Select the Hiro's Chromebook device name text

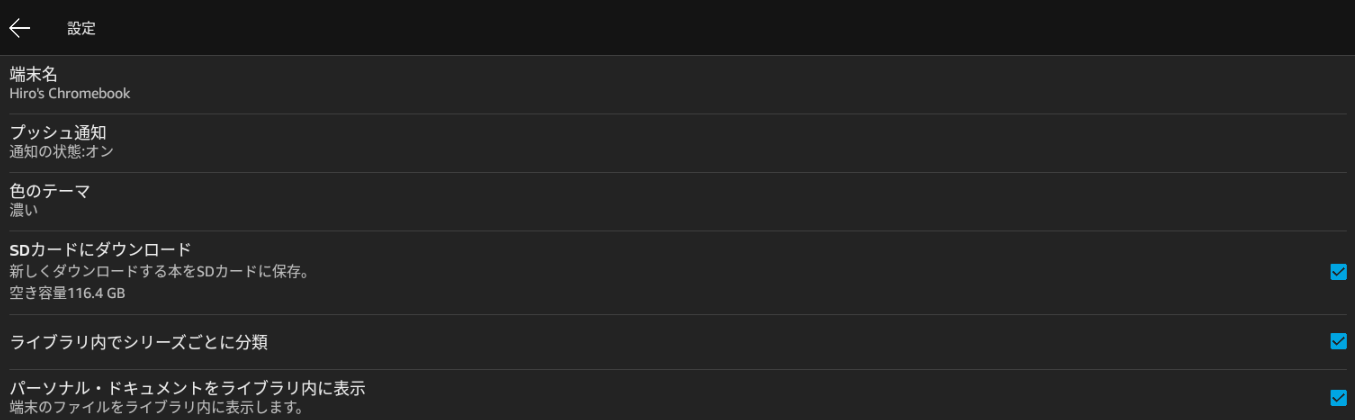[x=70, y=94]
